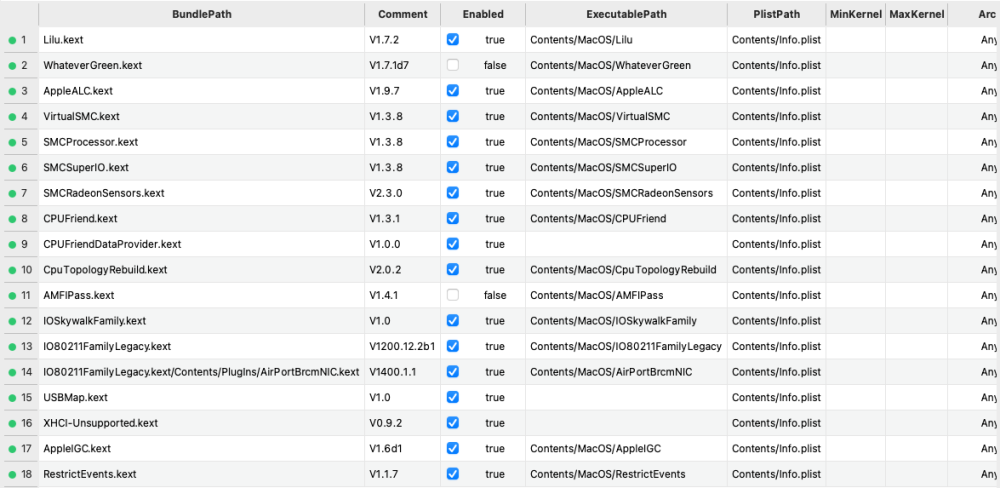Click green status dot for AppleIGC.kext row
The image size is (1000, 488).
tap(11, 448)
